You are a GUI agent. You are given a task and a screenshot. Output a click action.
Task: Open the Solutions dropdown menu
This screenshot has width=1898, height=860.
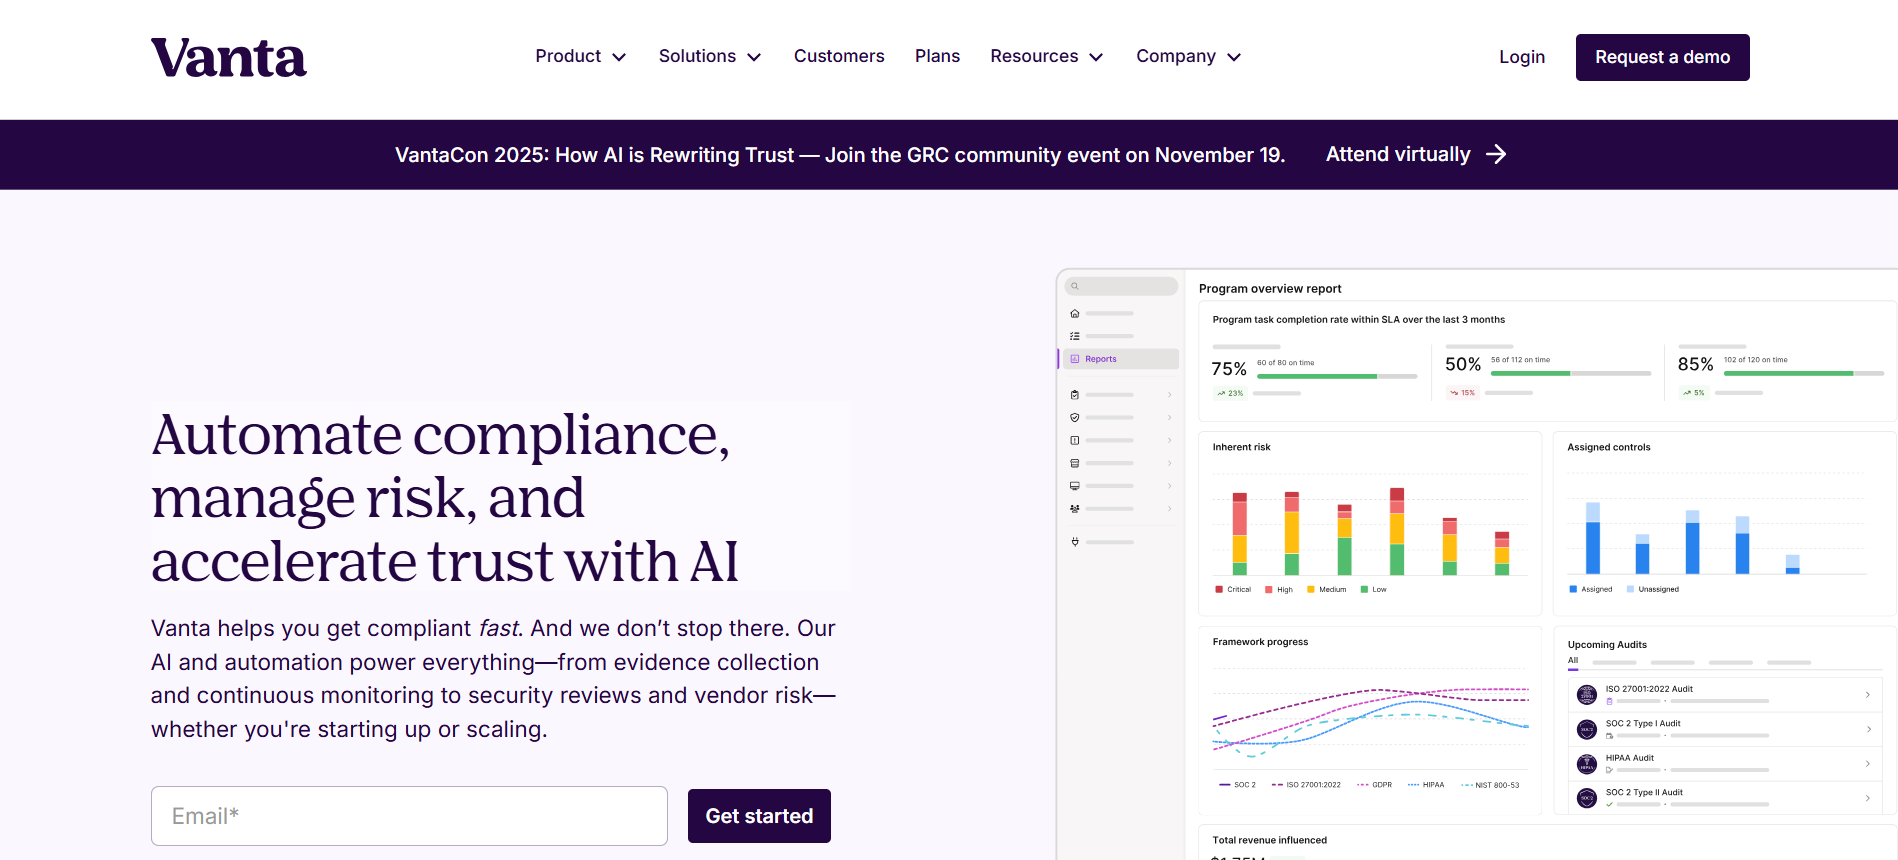(x=710, y=57)
